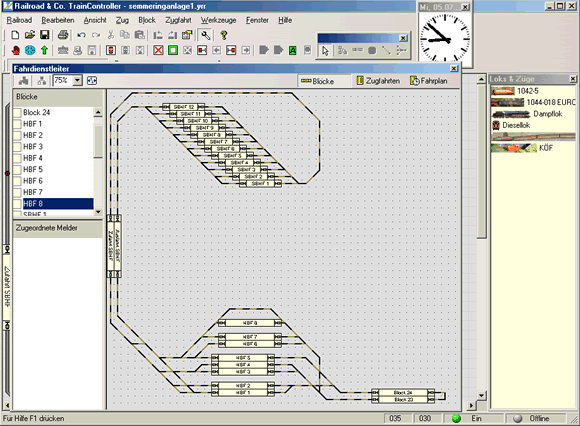Viewport: 580px width, 426px height.
Task: Click the green square box icon
Action: point(173,50)
